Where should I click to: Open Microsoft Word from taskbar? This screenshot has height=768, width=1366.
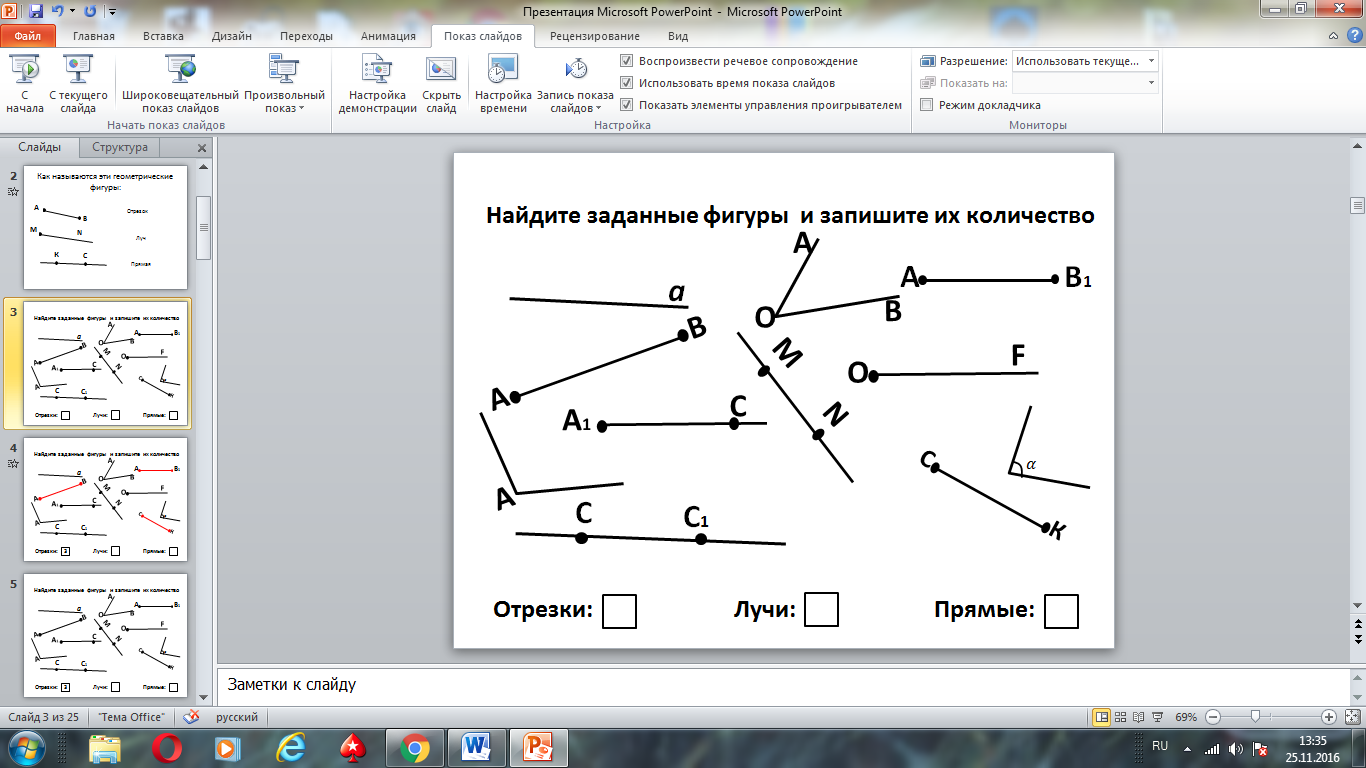pos(476,748)
